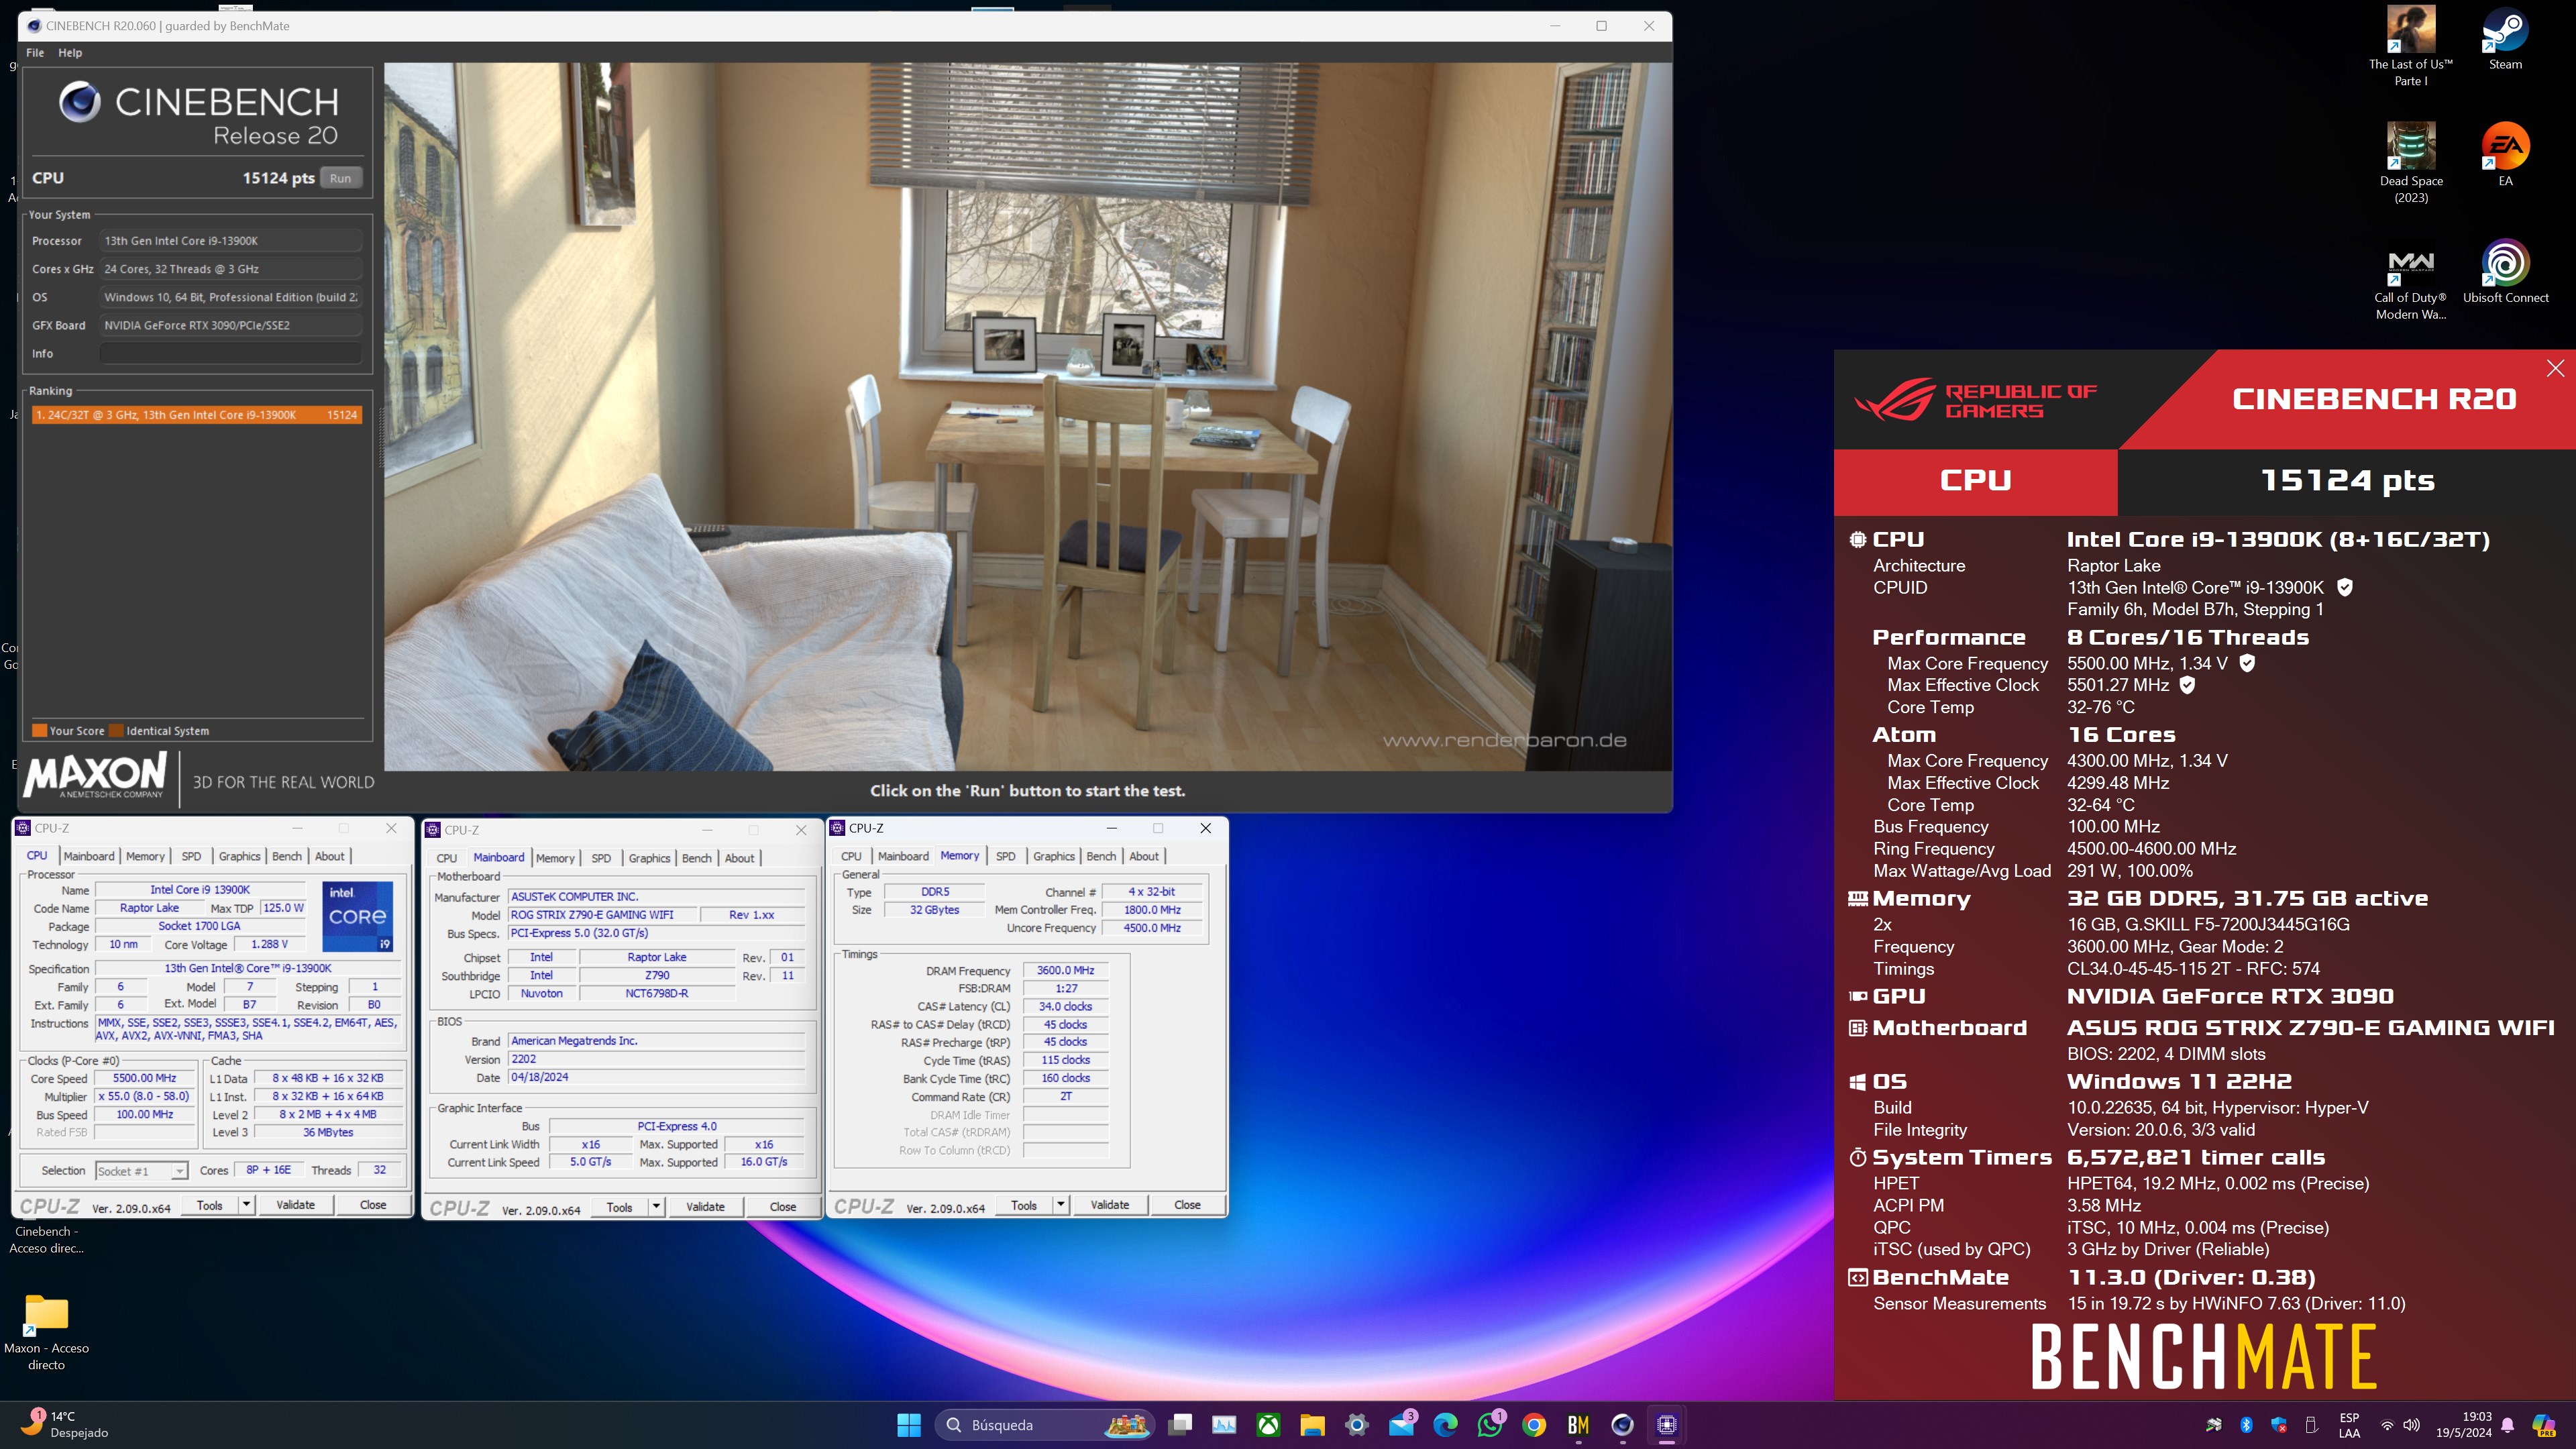Select the Maxon - Acceso directo folder icon
This screenshot has height=1449, width=2576.
tap(46, 1333)
